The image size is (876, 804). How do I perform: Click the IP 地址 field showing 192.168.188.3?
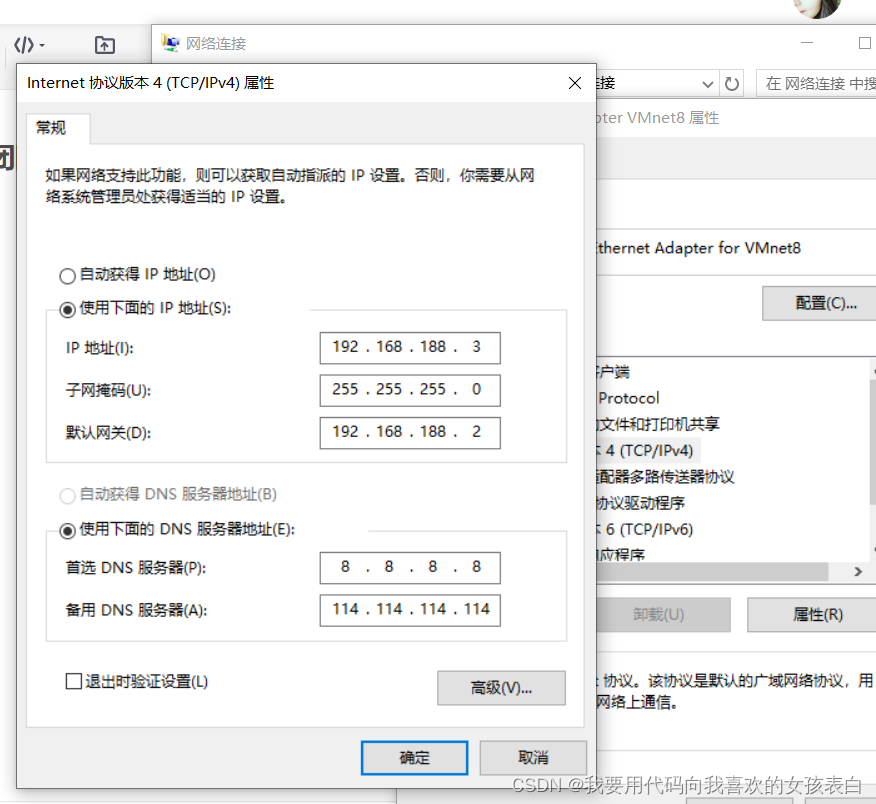[x=409, y=348]
